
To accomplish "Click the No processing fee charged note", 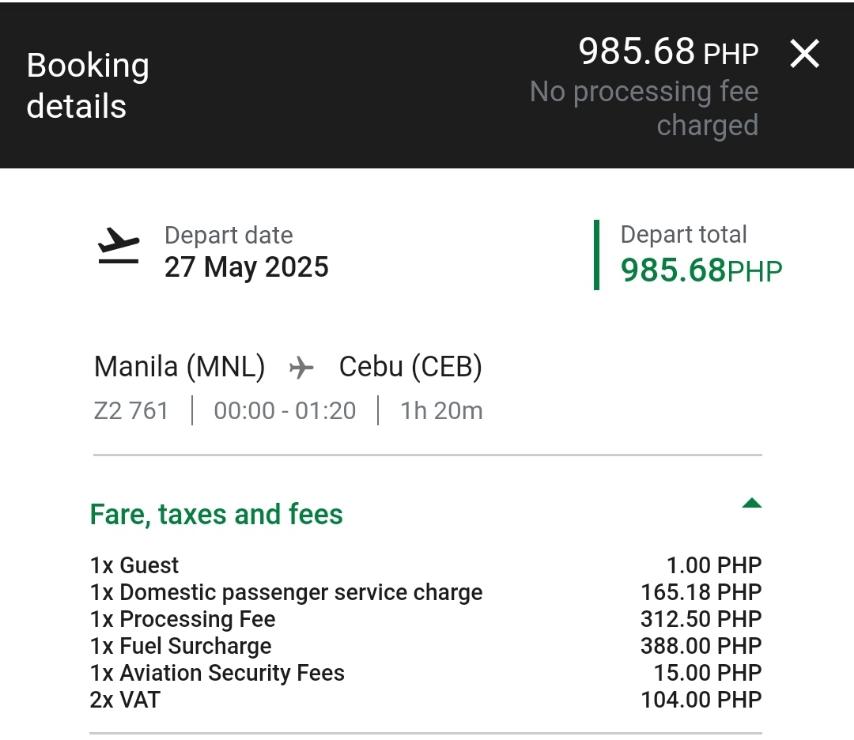I will tap(644, 108).
